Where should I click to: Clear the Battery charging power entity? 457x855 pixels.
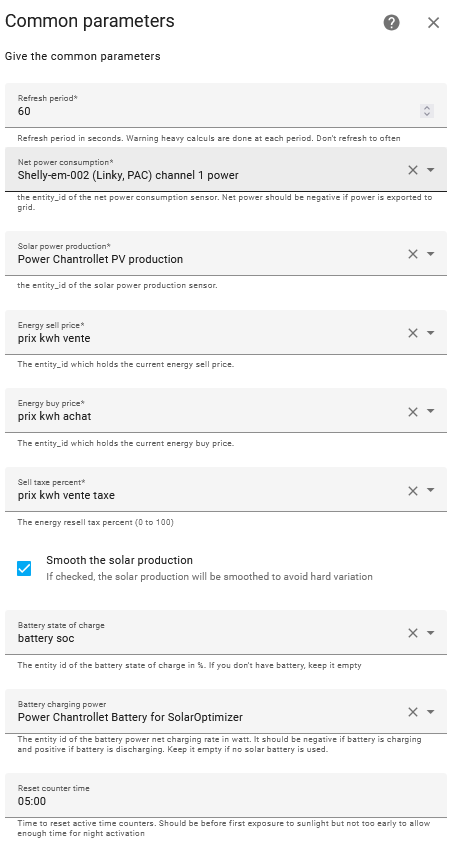[x=413, y=712]
